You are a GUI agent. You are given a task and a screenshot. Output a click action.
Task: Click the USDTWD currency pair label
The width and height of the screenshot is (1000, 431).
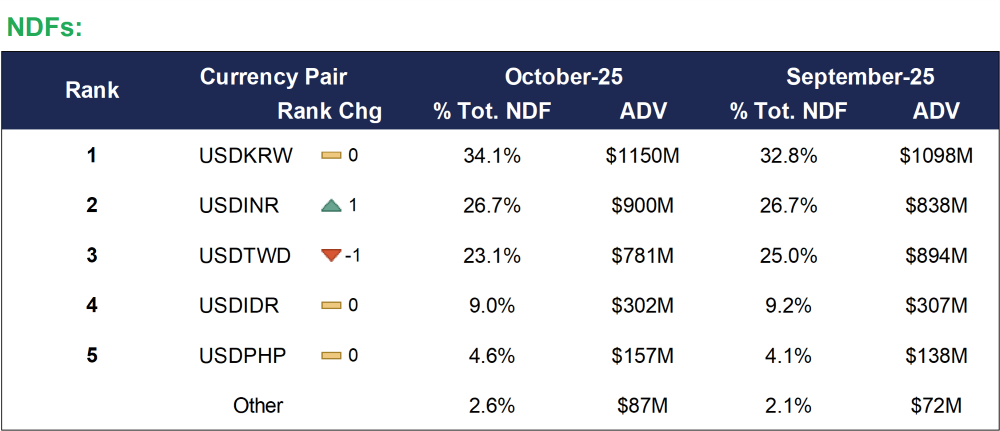pyautogui.click(x=245, y=256)
